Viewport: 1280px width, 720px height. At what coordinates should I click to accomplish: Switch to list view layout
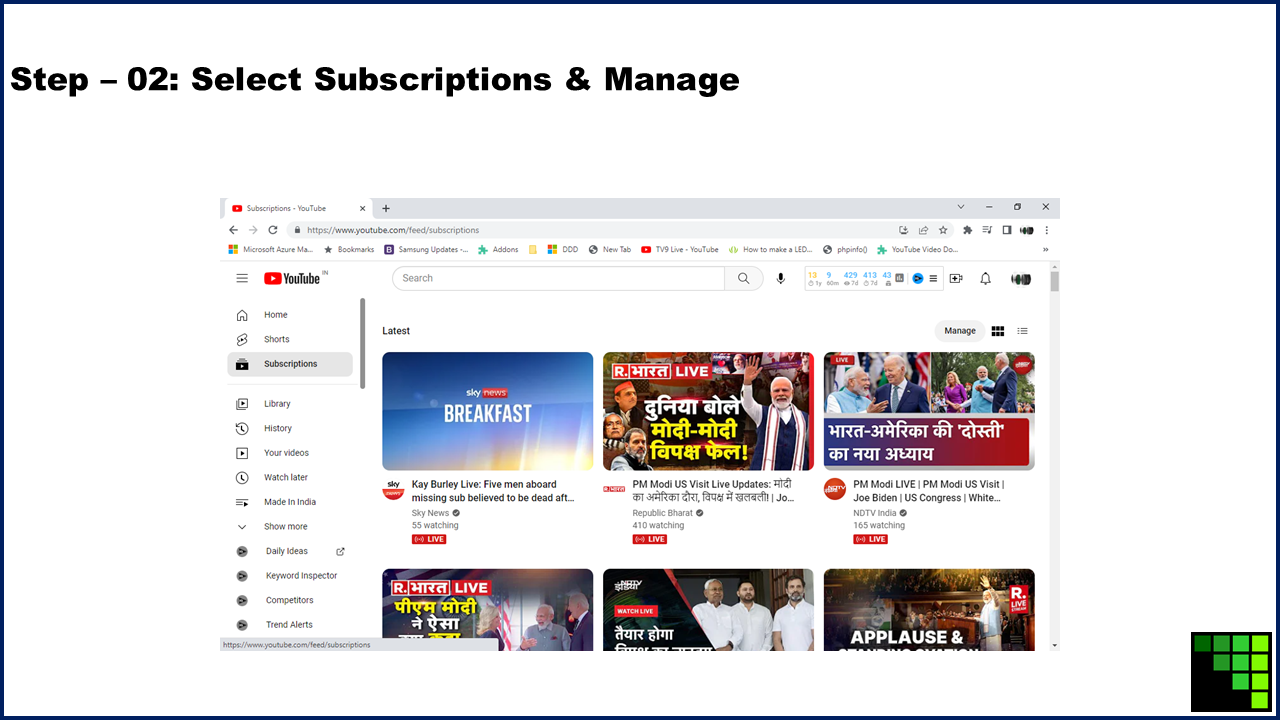[1022, 331]
